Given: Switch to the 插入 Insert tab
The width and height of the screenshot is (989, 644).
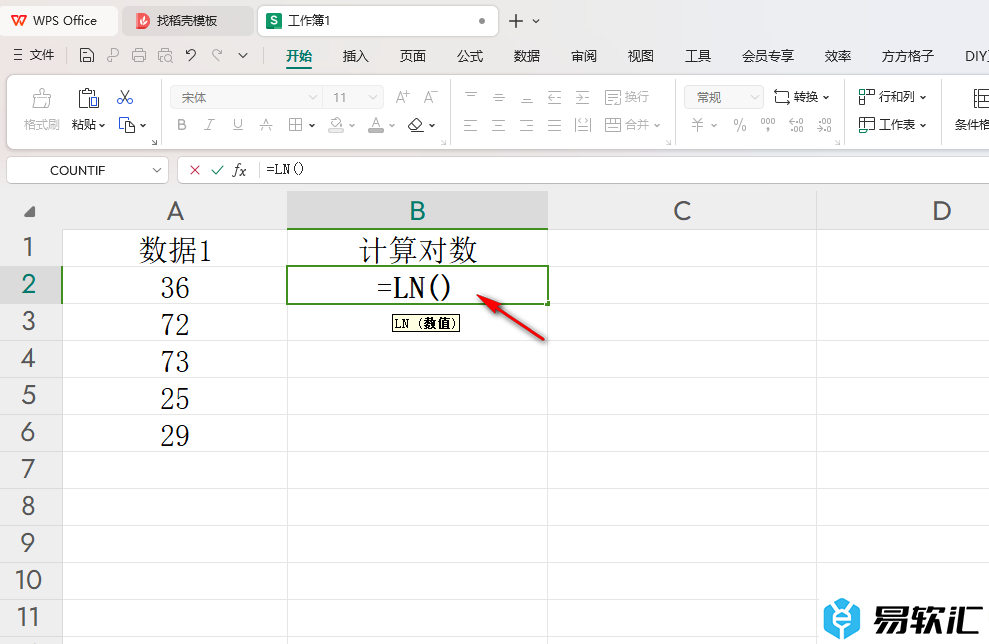Looking at the screenshot, I should point(356,56).
